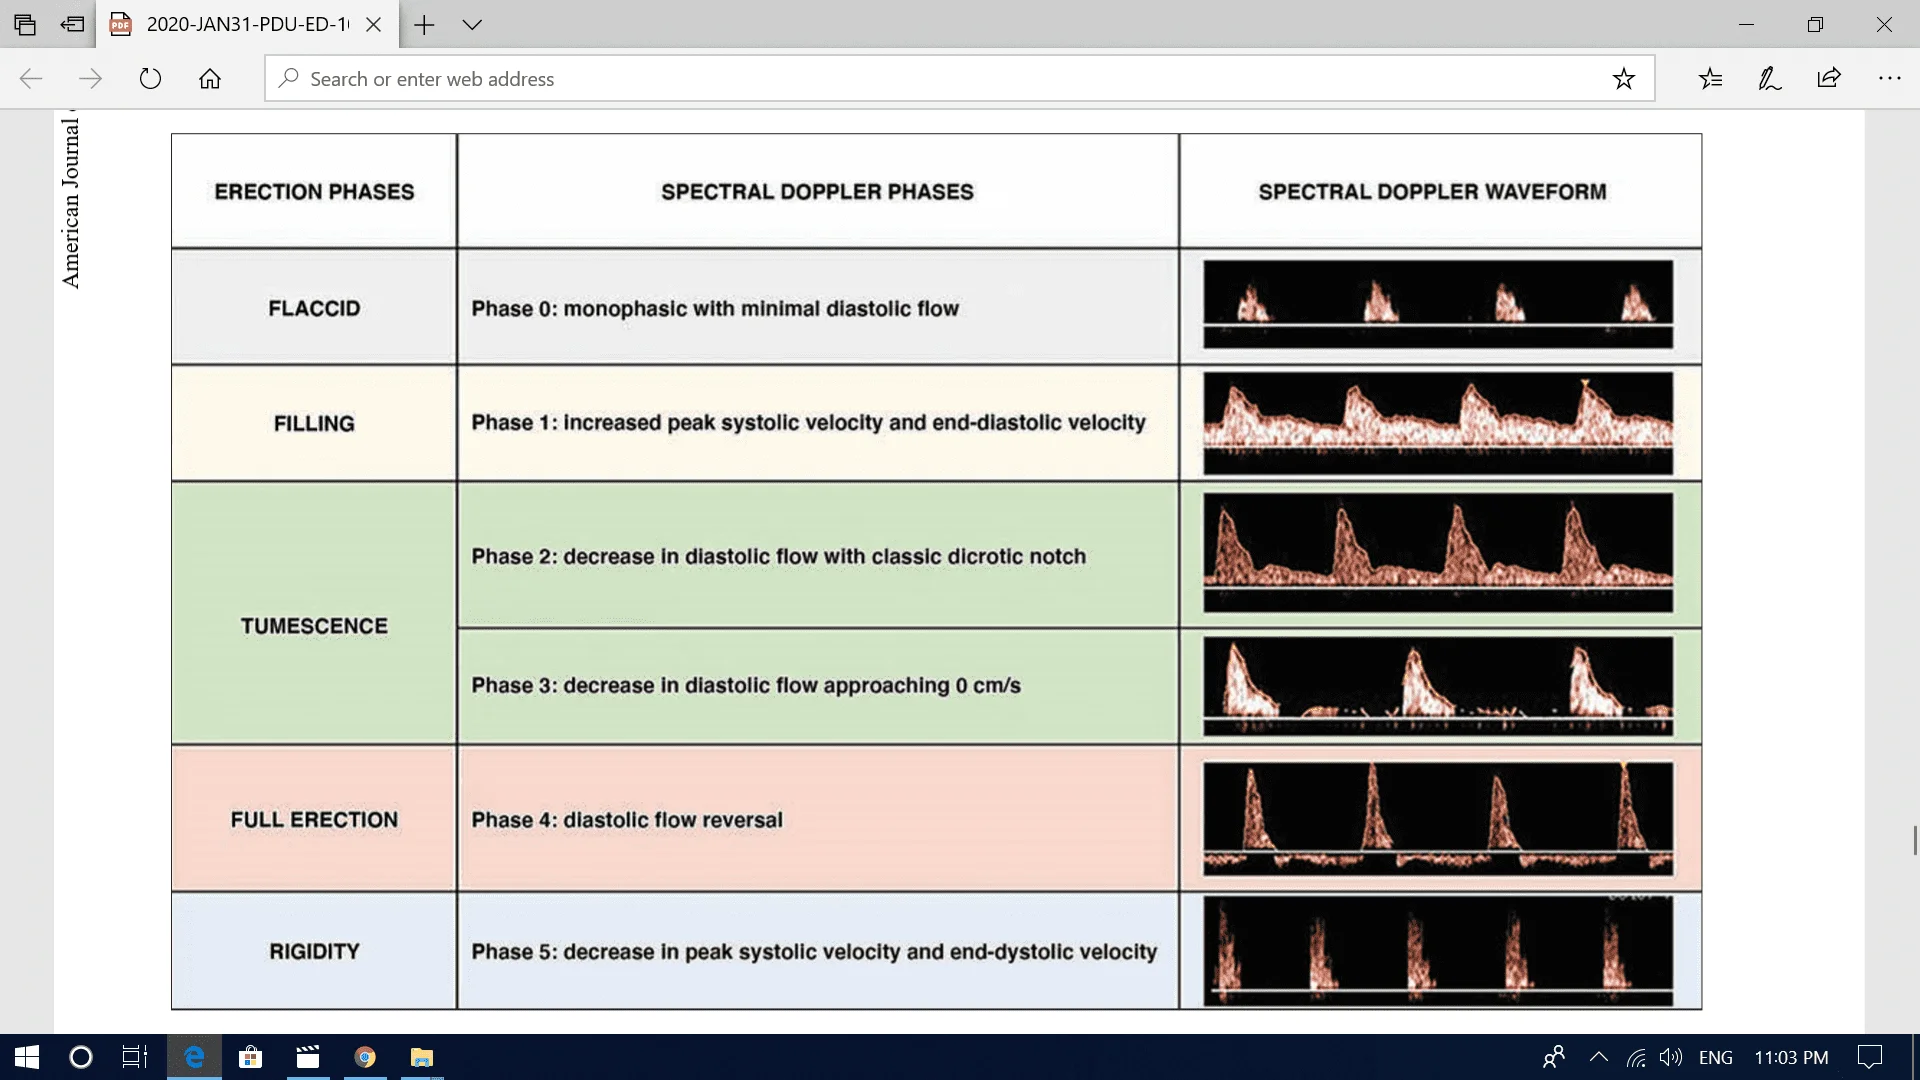This screenshot has height=1080, width=1920.
Task: Open the ENG language switcher
Action: pyautogui.click(x=1716, y=1057)
